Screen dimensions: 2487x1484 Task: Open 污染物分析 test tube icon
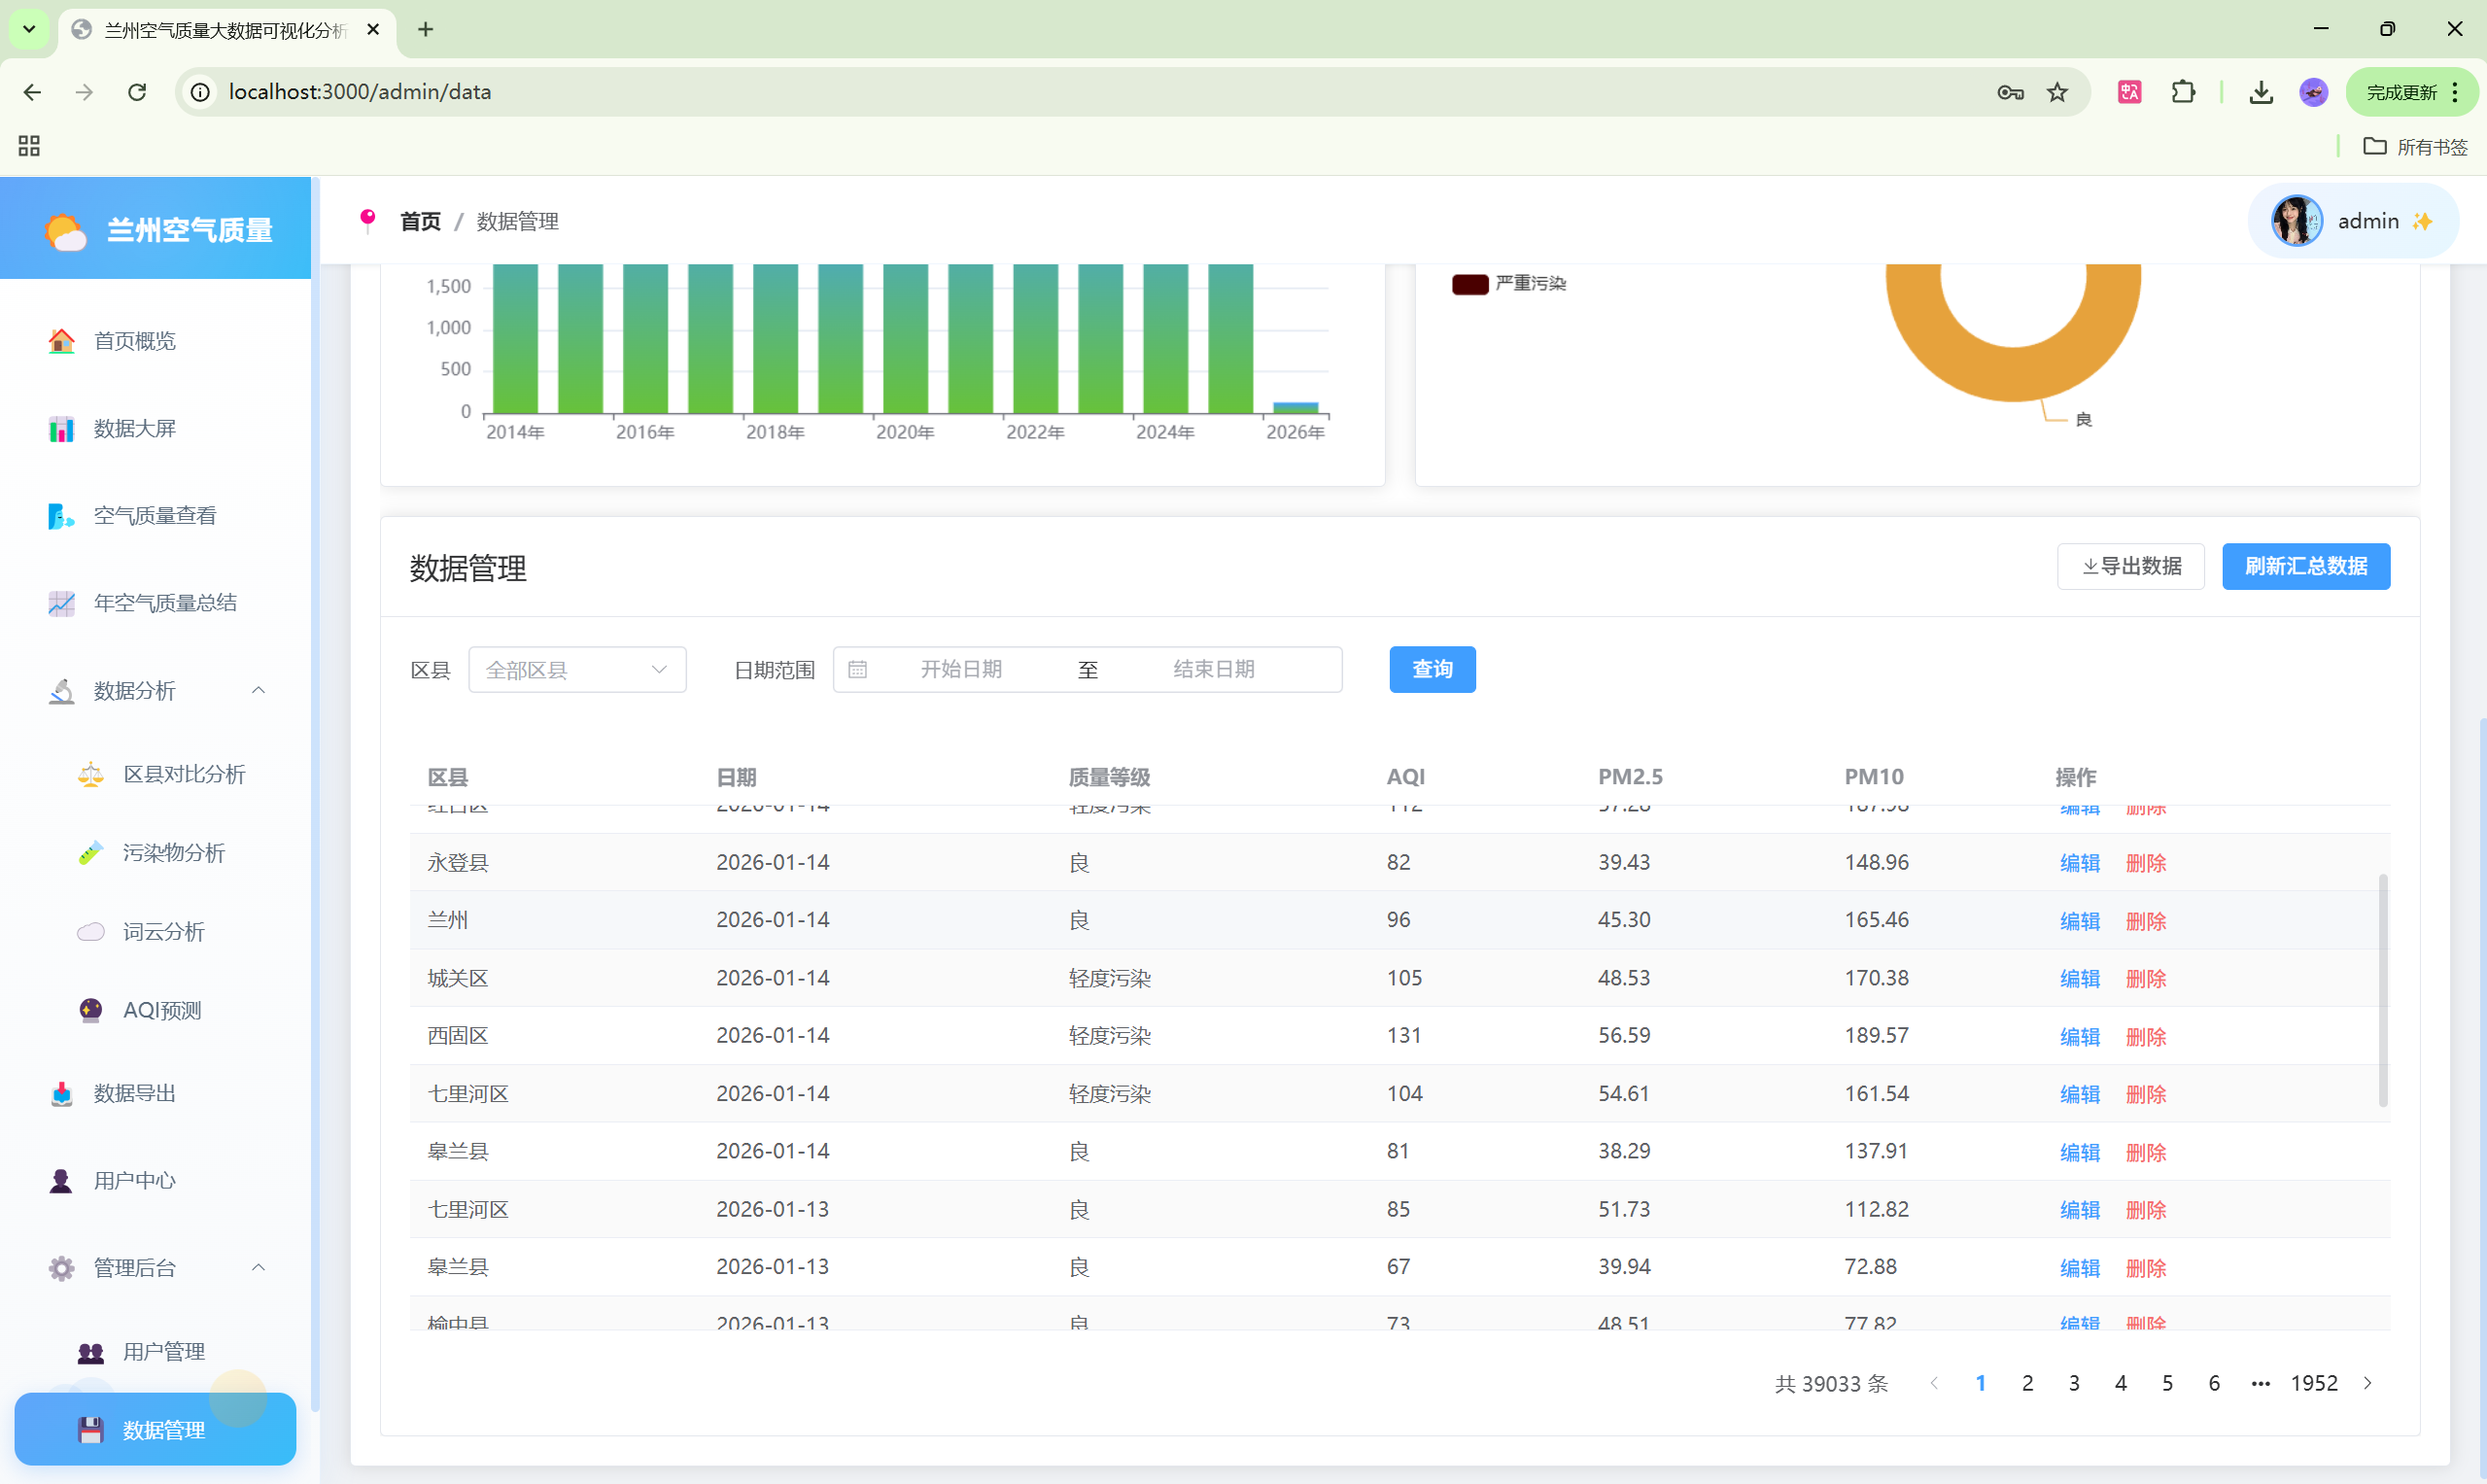tap(91, 853)
